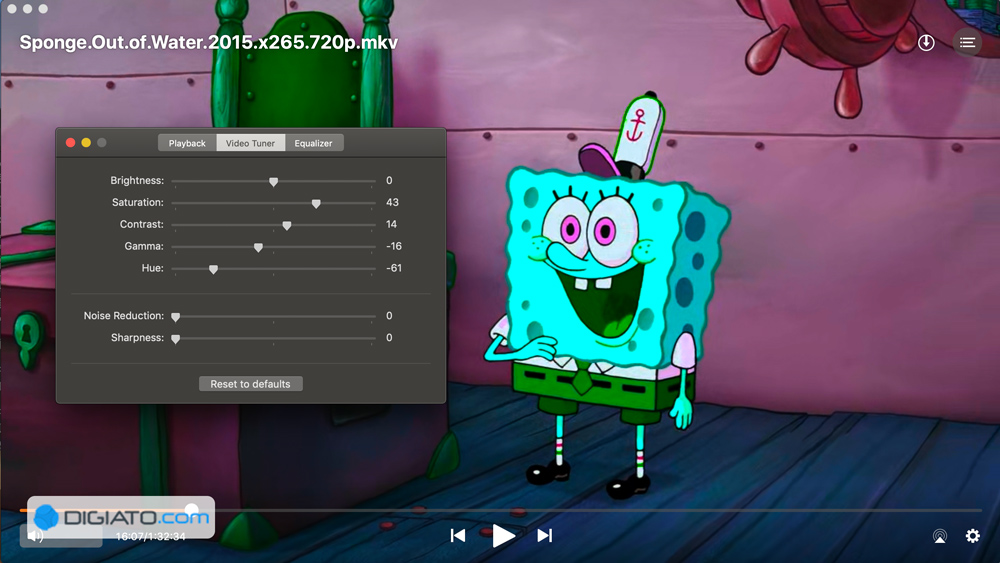Image resolution: width=1000 pixels, height=563 pixels.
Task: Start playback with the play button
Action: tap(503, 536)
